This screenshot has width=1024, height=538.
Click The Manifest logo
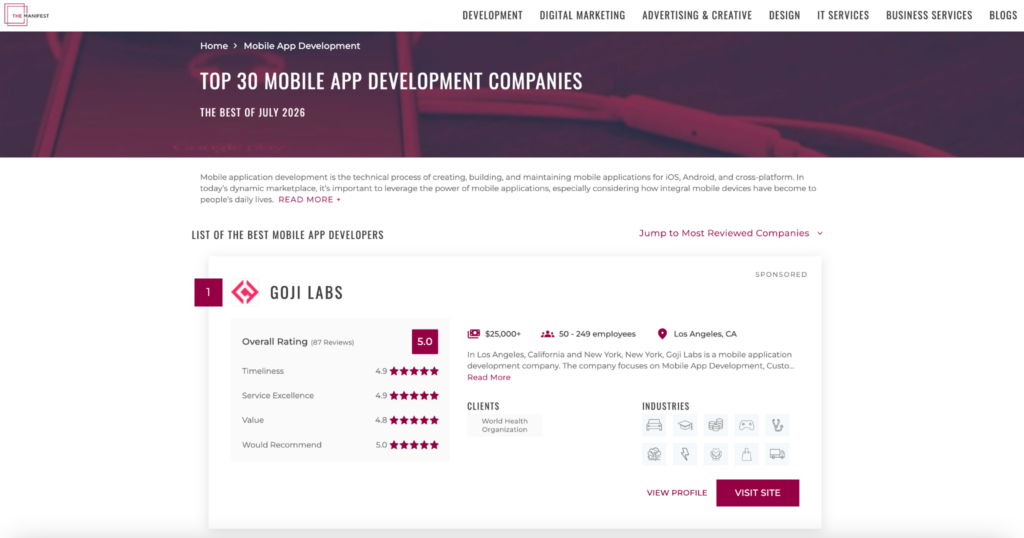(x=27, y=15)
